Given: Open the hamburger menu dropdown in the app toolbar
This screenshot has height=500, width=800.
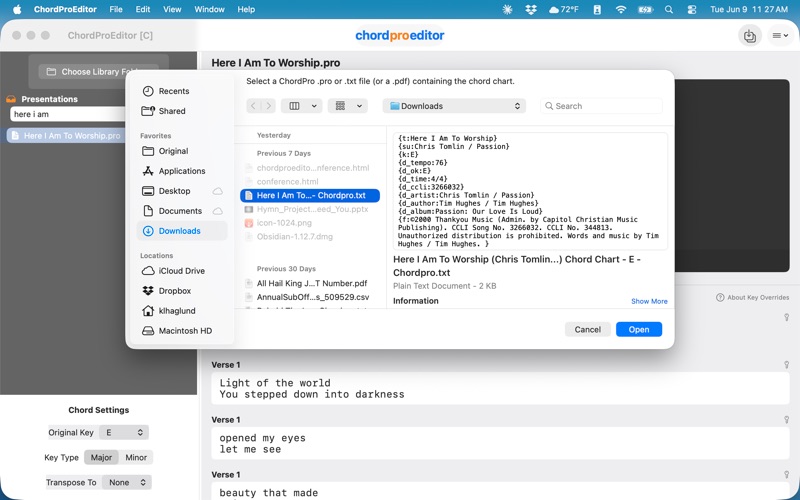Looking at the screenshot, I should 780,36.
